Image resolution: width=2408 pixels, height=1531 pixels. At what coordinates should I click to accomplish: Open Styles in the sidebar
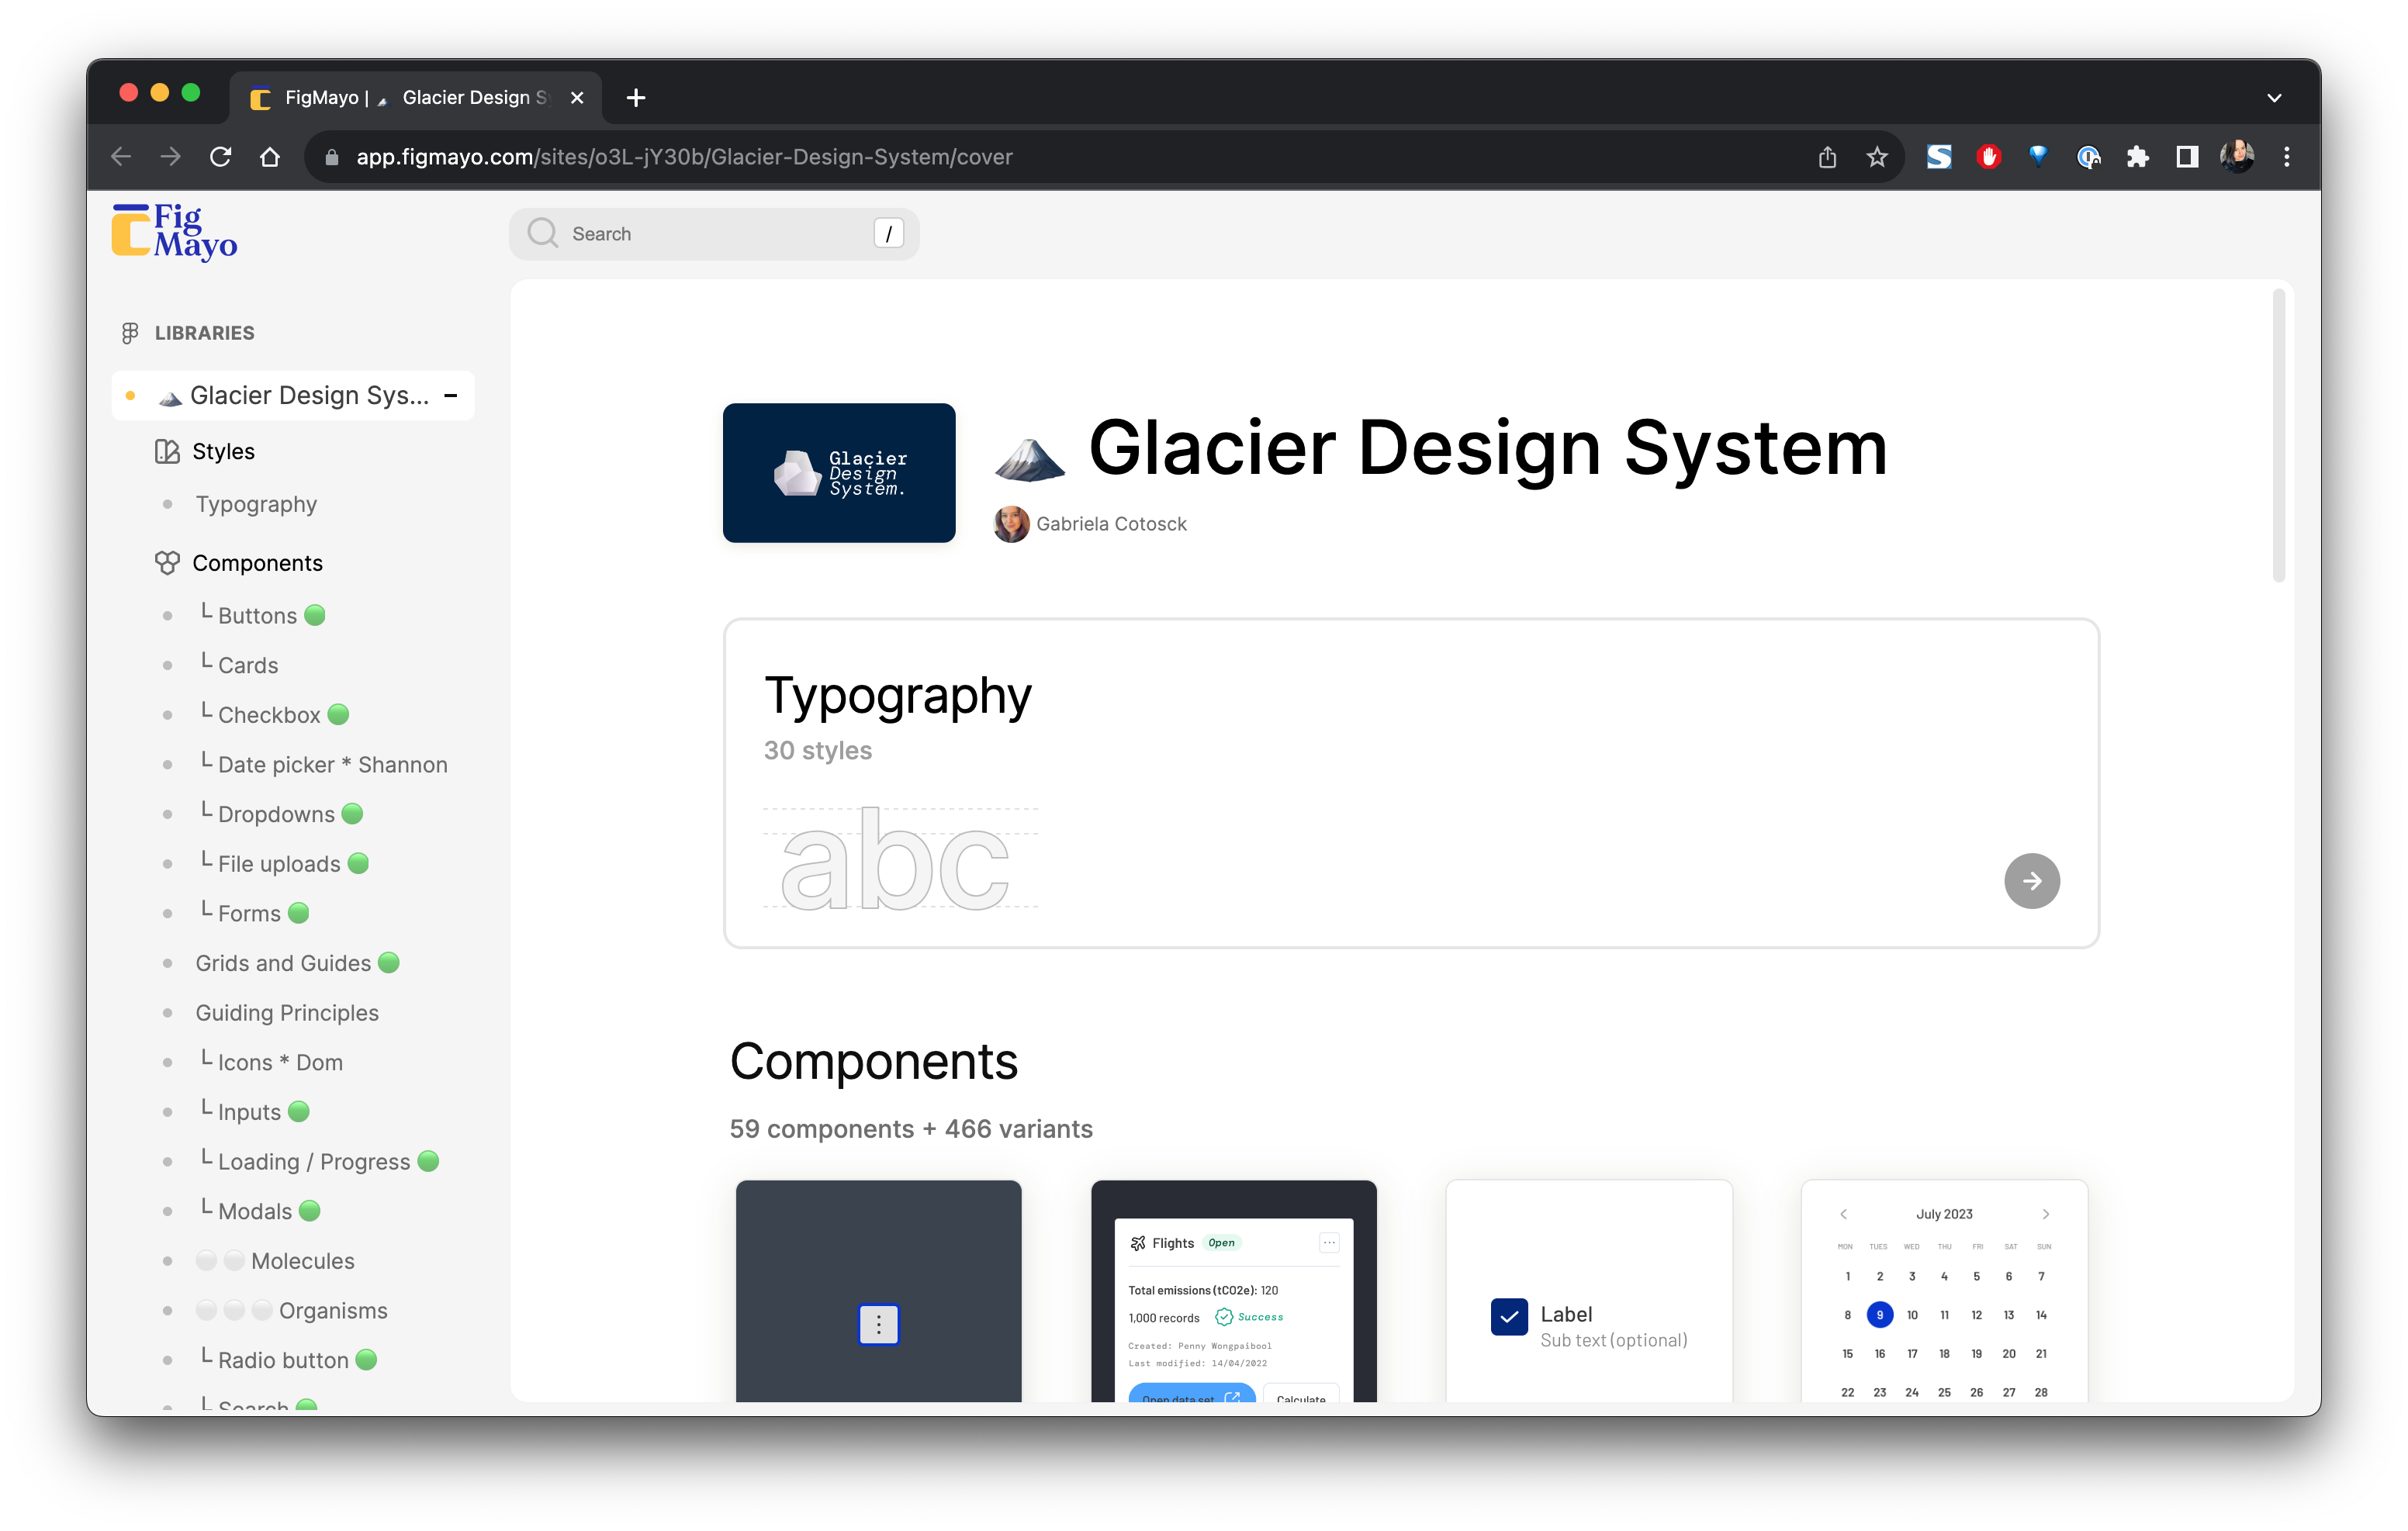point(223,451)
